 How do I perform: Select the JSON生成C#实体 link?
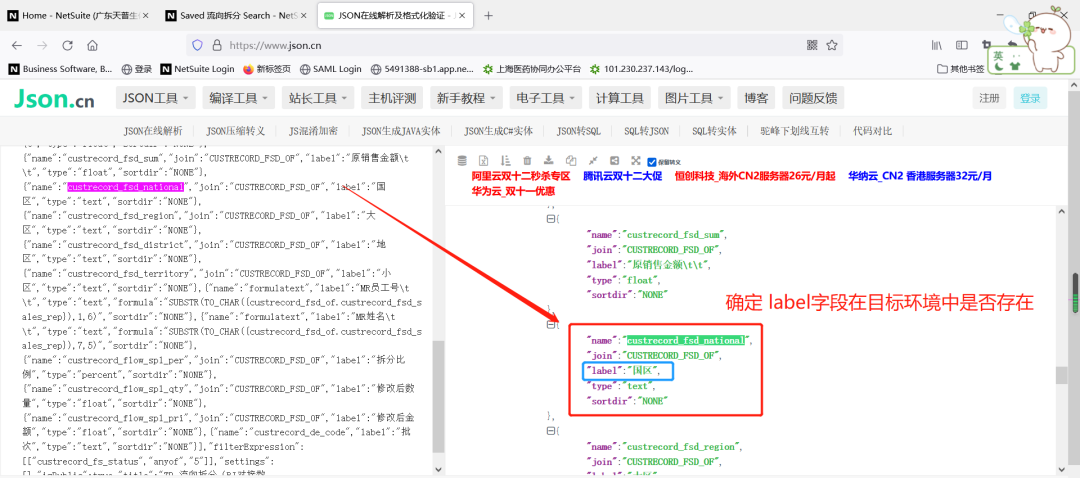coord(498,131)
